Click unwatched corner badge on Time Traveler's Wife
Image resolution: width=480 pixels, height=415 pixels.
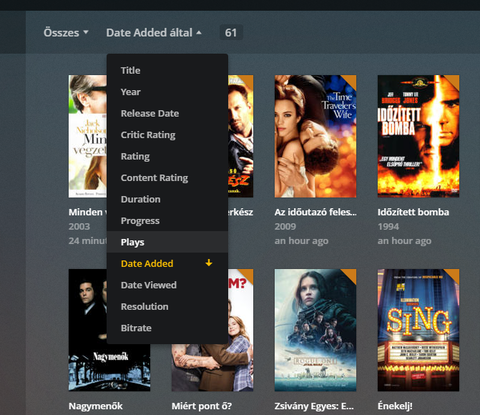[x=350, y=81]
